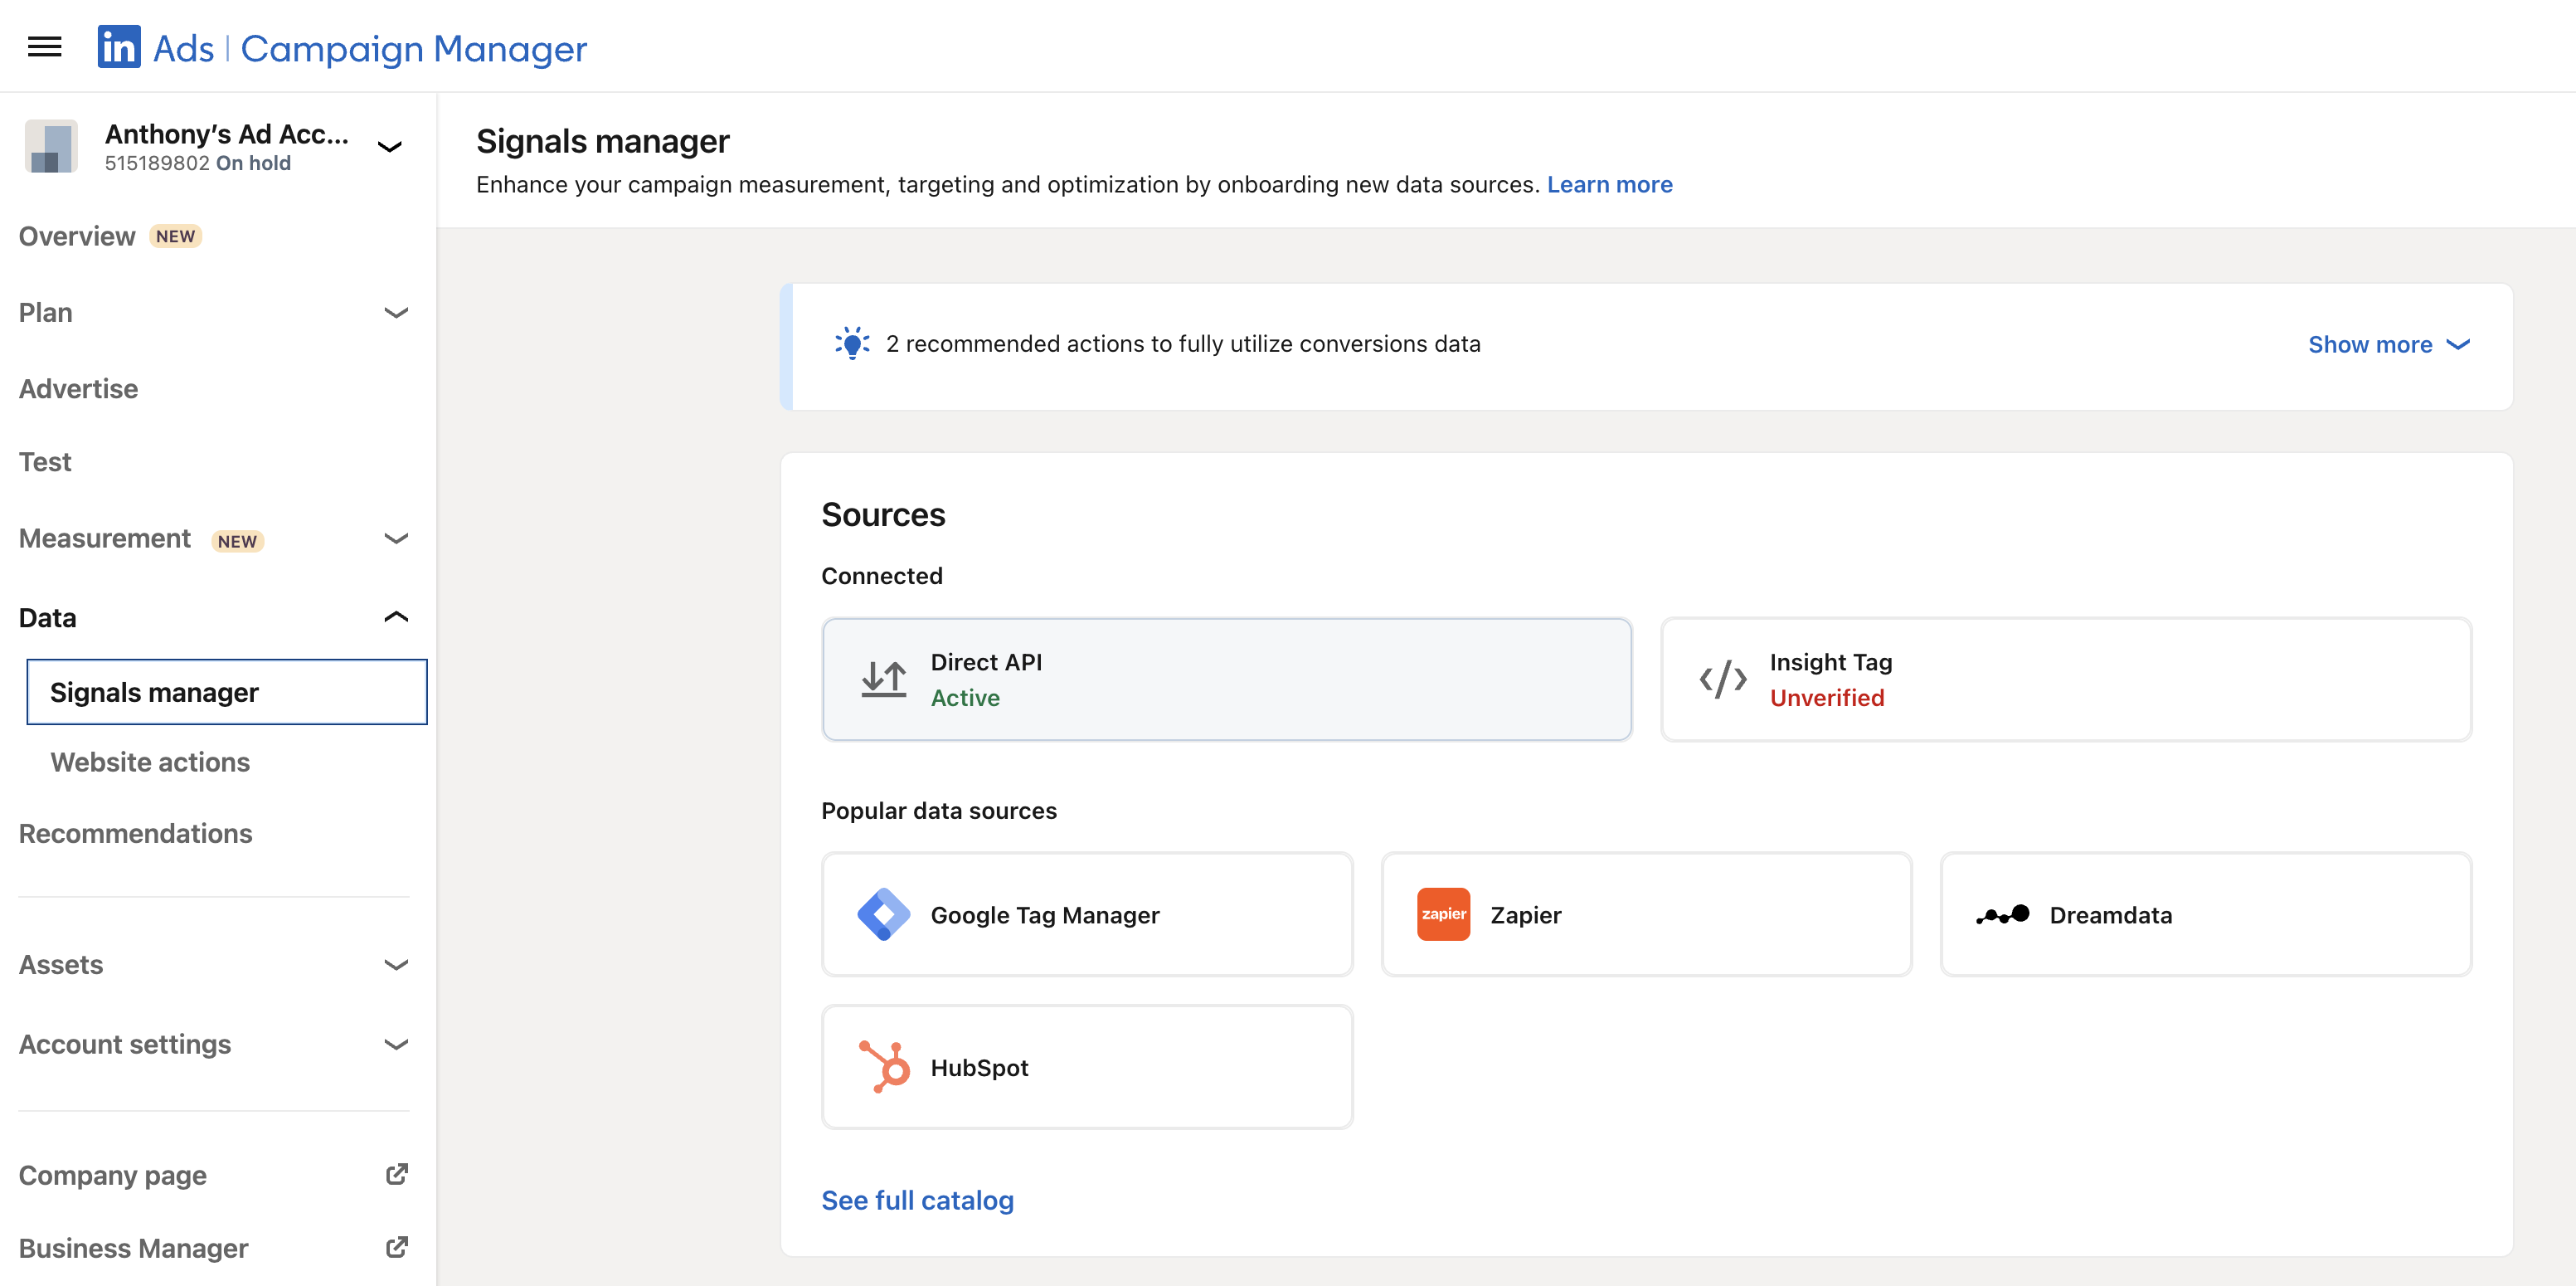Click the Insight Tag code brackets icon
Image resolution: width=2576 pixels, height=1286 pixels.
point(1723,679)
